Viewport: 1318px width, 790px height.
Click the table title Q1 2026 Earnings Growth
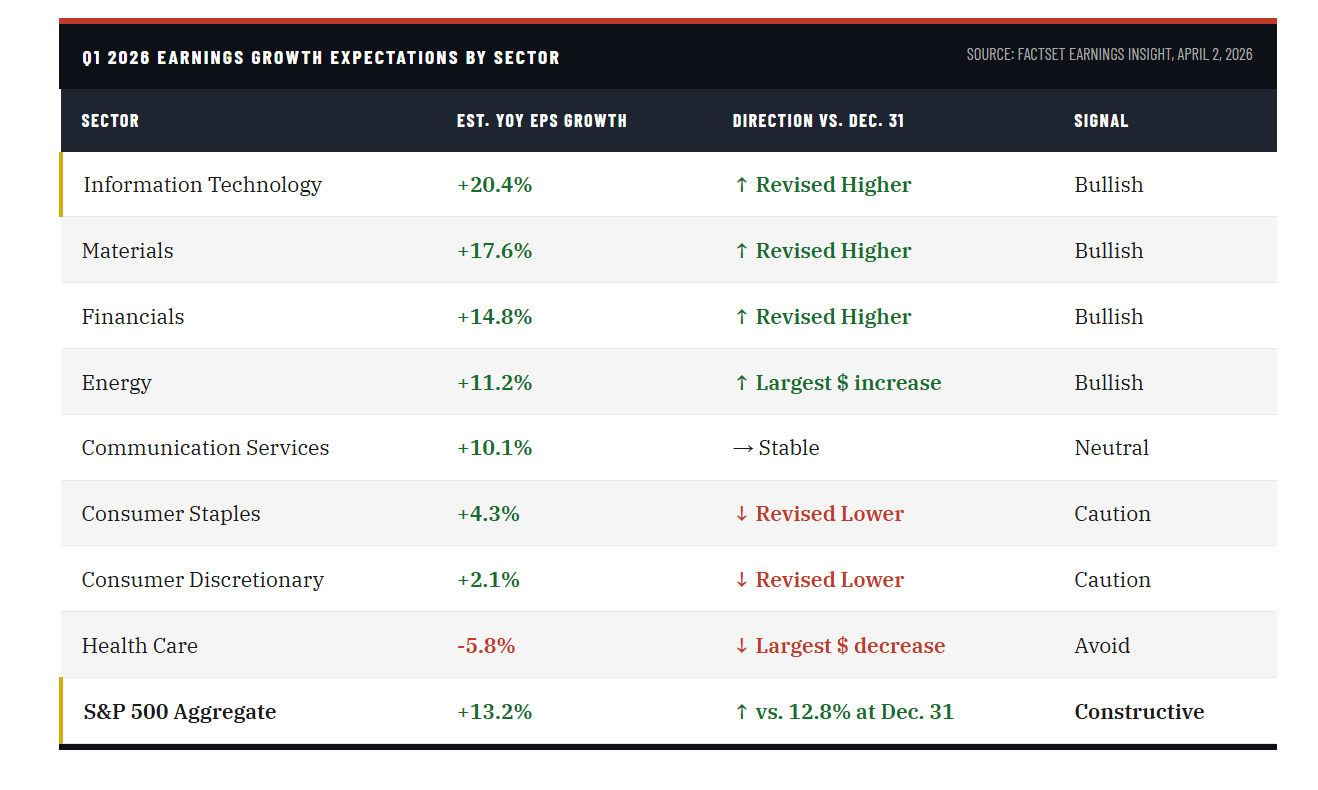[x=321, y=58]
